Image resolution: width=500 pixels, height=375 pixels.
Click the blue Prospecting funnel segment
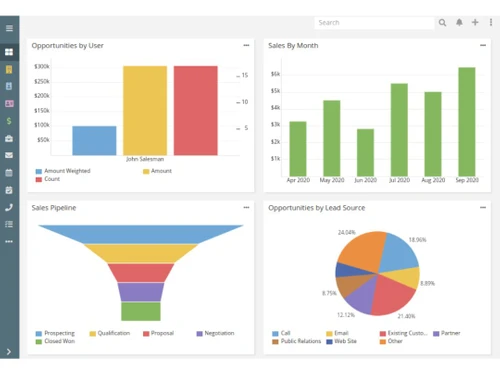[141, 234]
